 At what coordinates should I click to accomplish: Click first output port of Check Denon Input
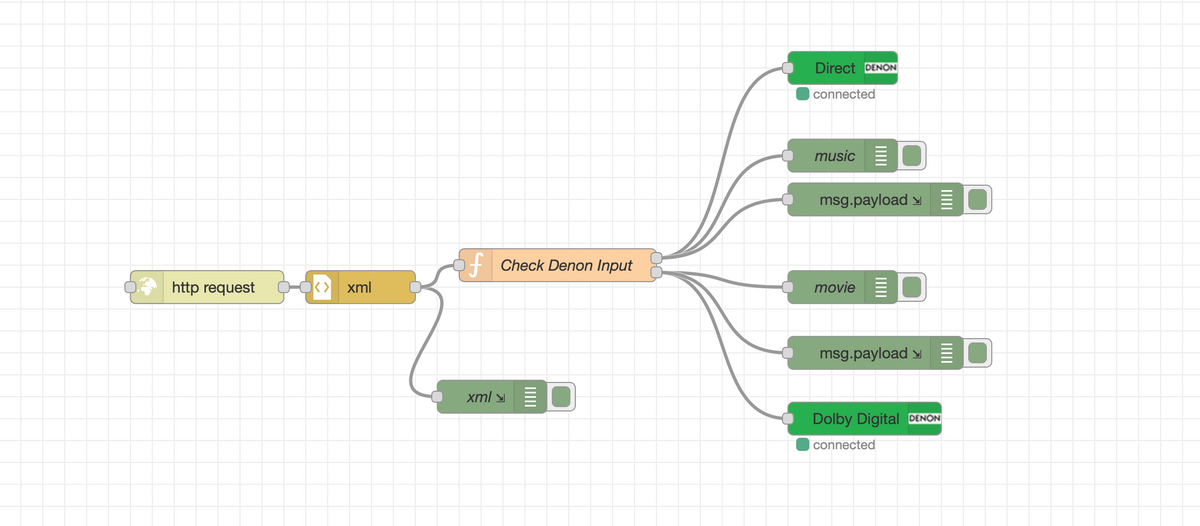(656, 258)
